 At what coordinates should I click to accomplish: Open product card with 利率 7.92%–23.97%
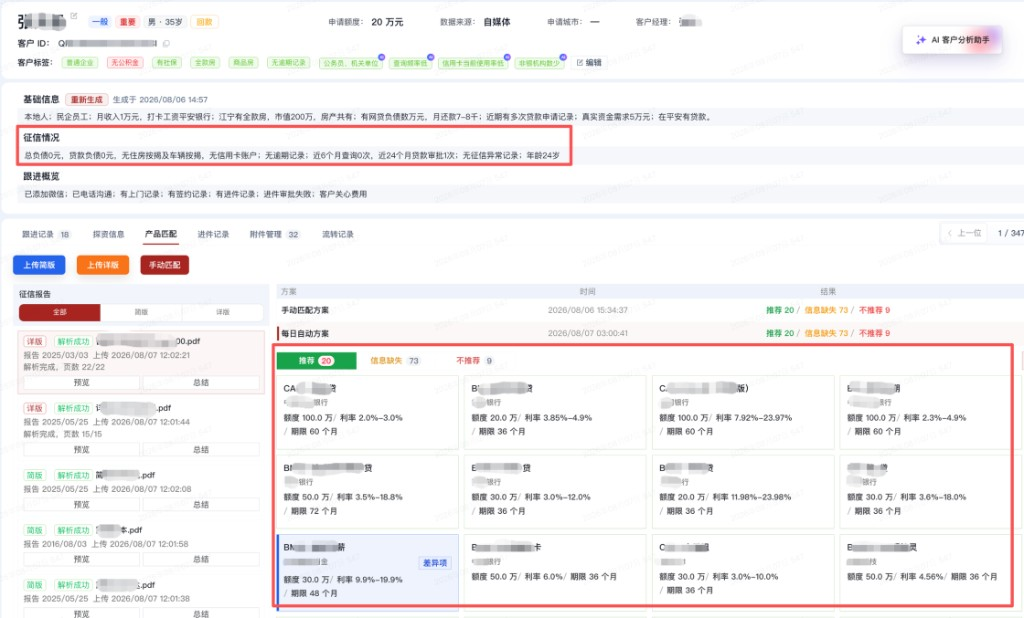point(743,412)
